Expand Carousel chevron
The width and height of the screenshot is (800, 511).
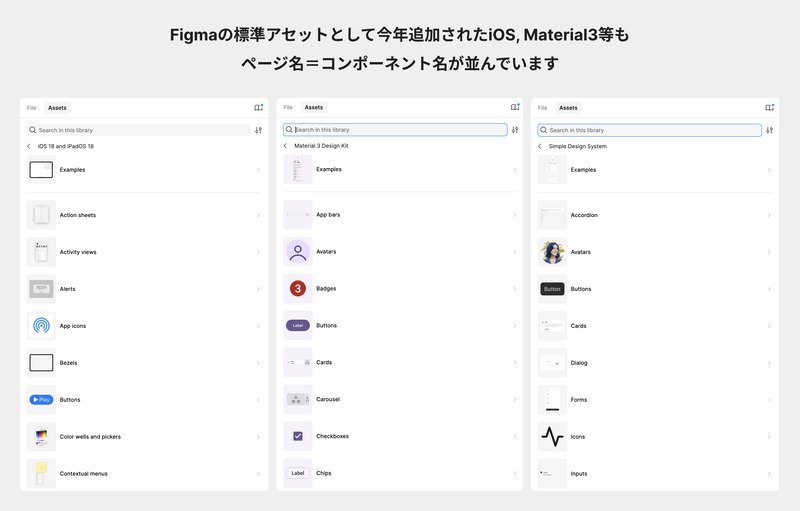(515, 399)
